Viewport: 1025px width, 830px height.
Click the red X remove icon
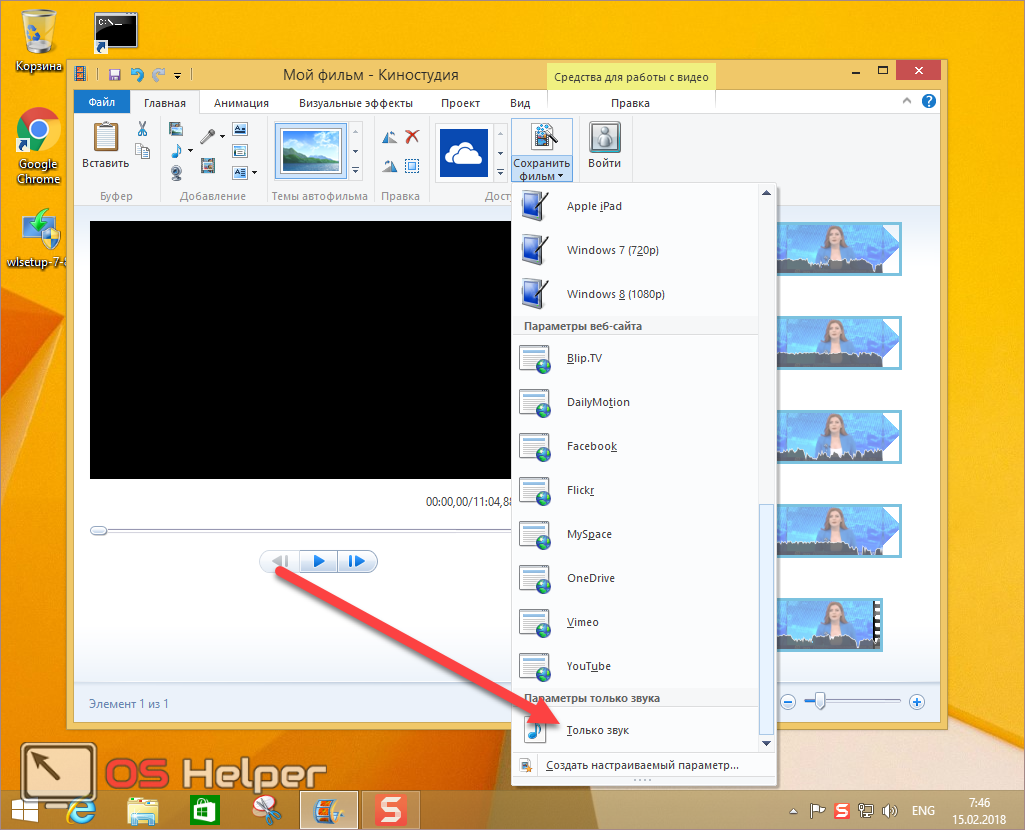click(x=412, y=137)
